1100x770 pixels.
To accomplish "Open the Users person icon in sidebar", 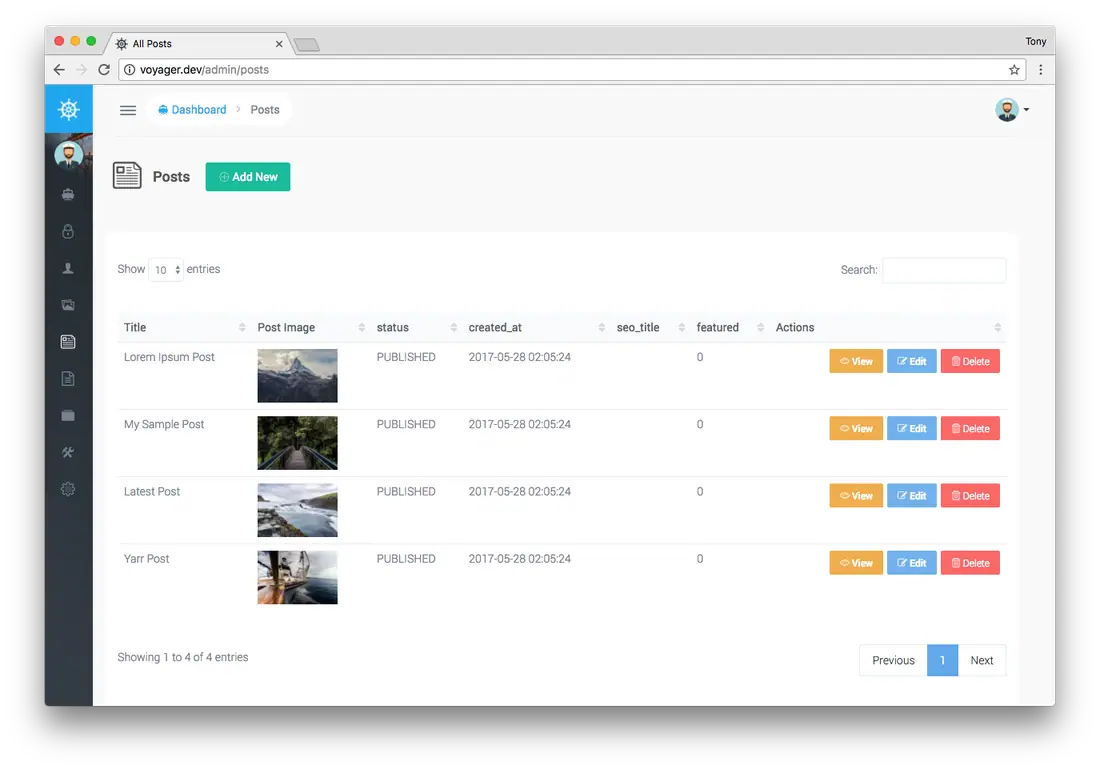I will (68, 268).
